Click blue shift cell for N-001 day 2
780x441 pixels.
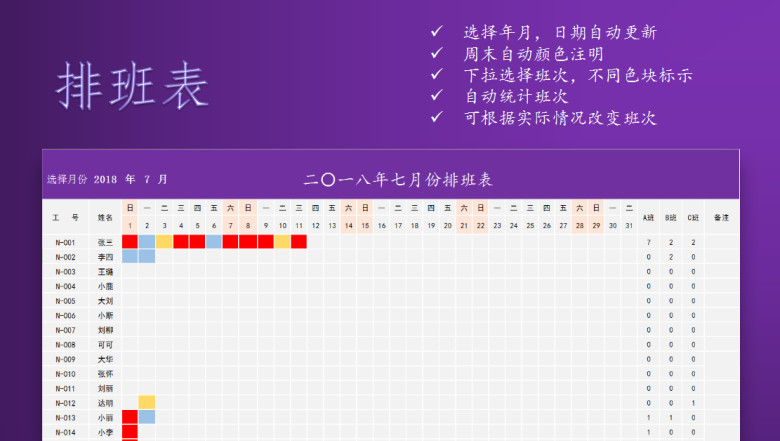pos(147,242)
